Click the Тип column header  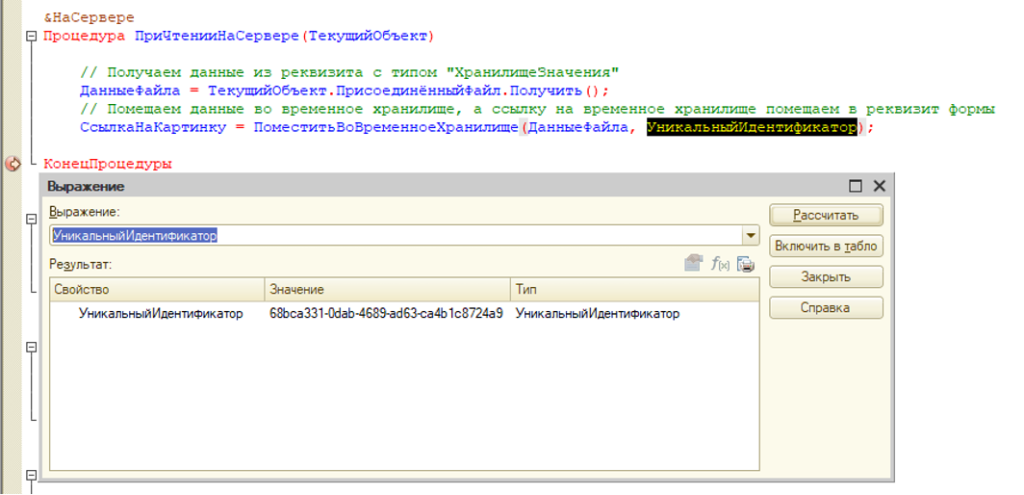point(634,289)
